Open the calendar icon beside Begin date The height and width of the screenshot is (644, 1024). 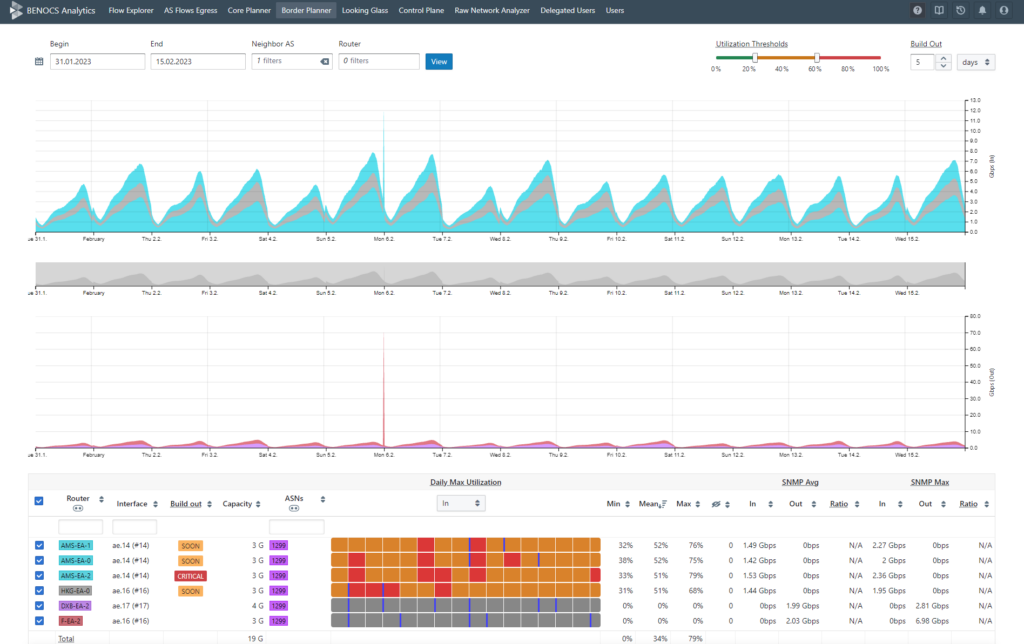click(37, 61)
